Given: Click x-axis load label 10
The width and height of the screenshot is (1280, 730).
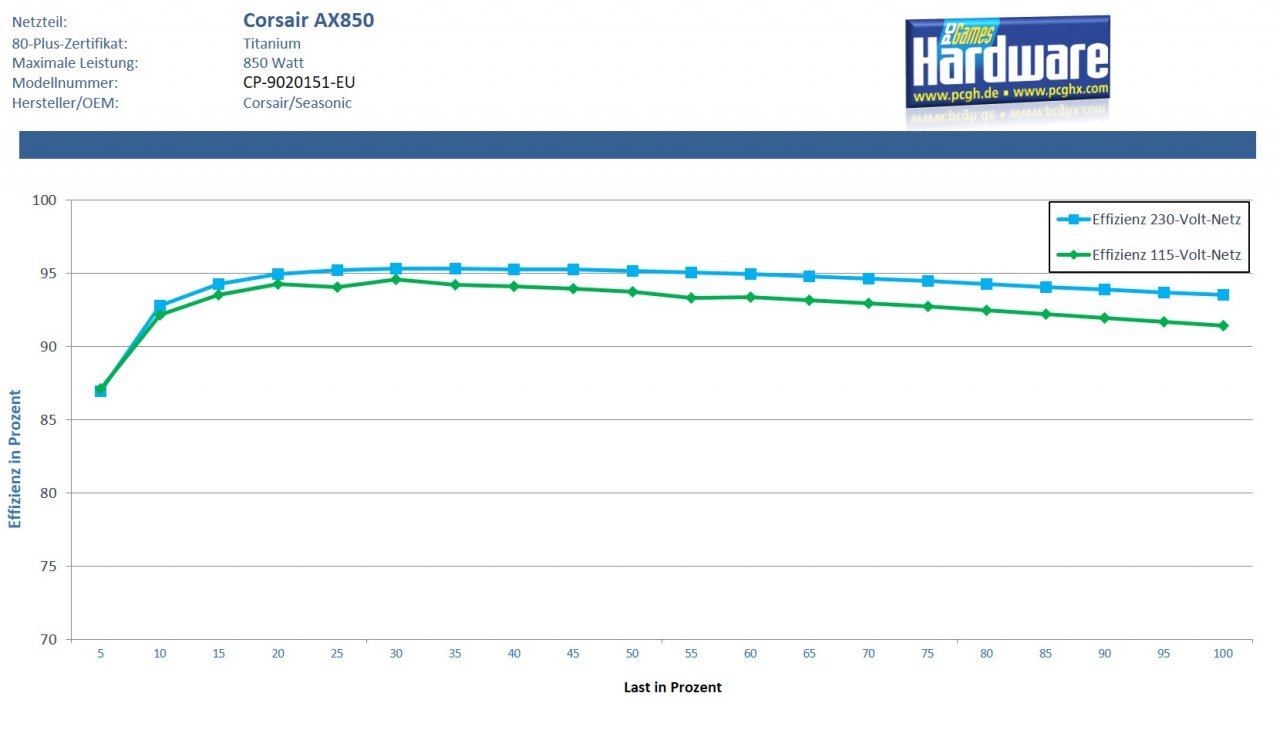Looking at the screenshot, I should pos(160,654).
